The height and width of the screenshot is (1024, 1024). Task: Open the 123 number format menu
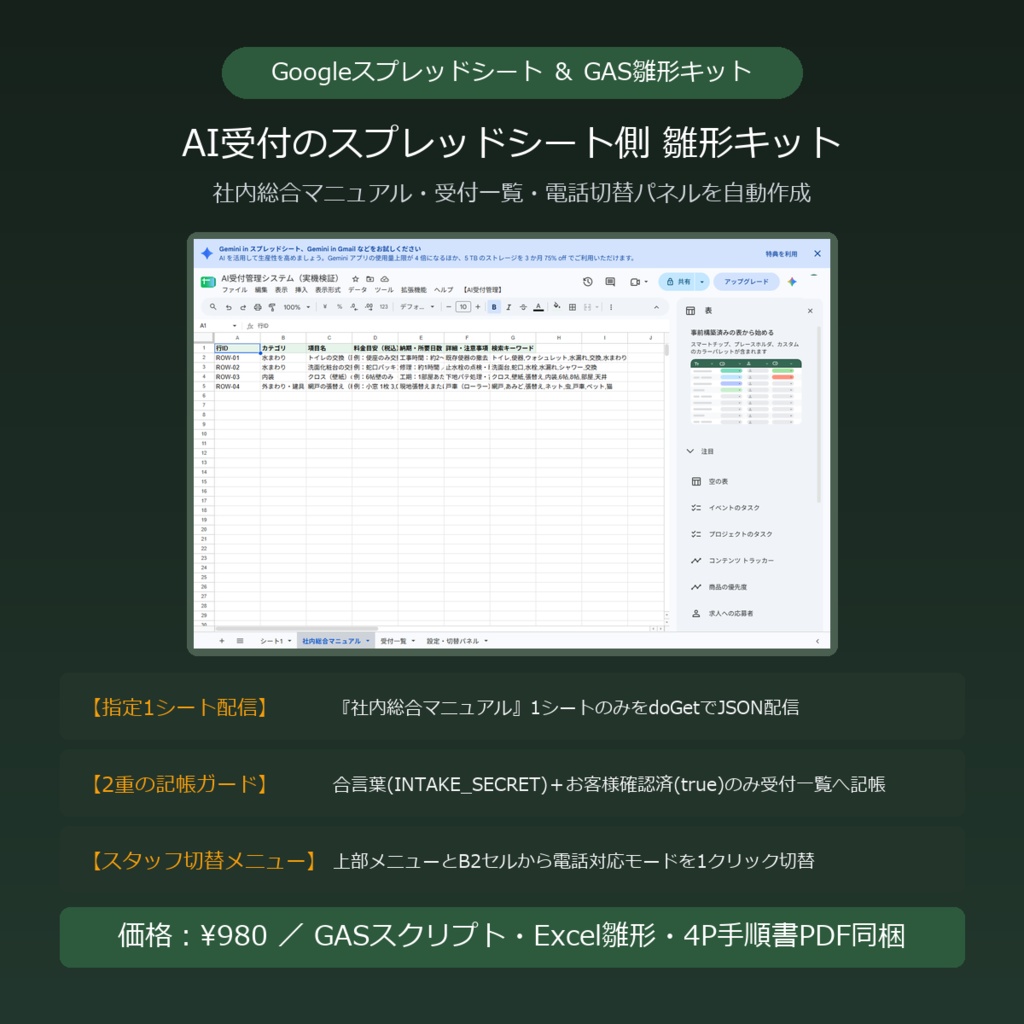[x=384, y=307]
